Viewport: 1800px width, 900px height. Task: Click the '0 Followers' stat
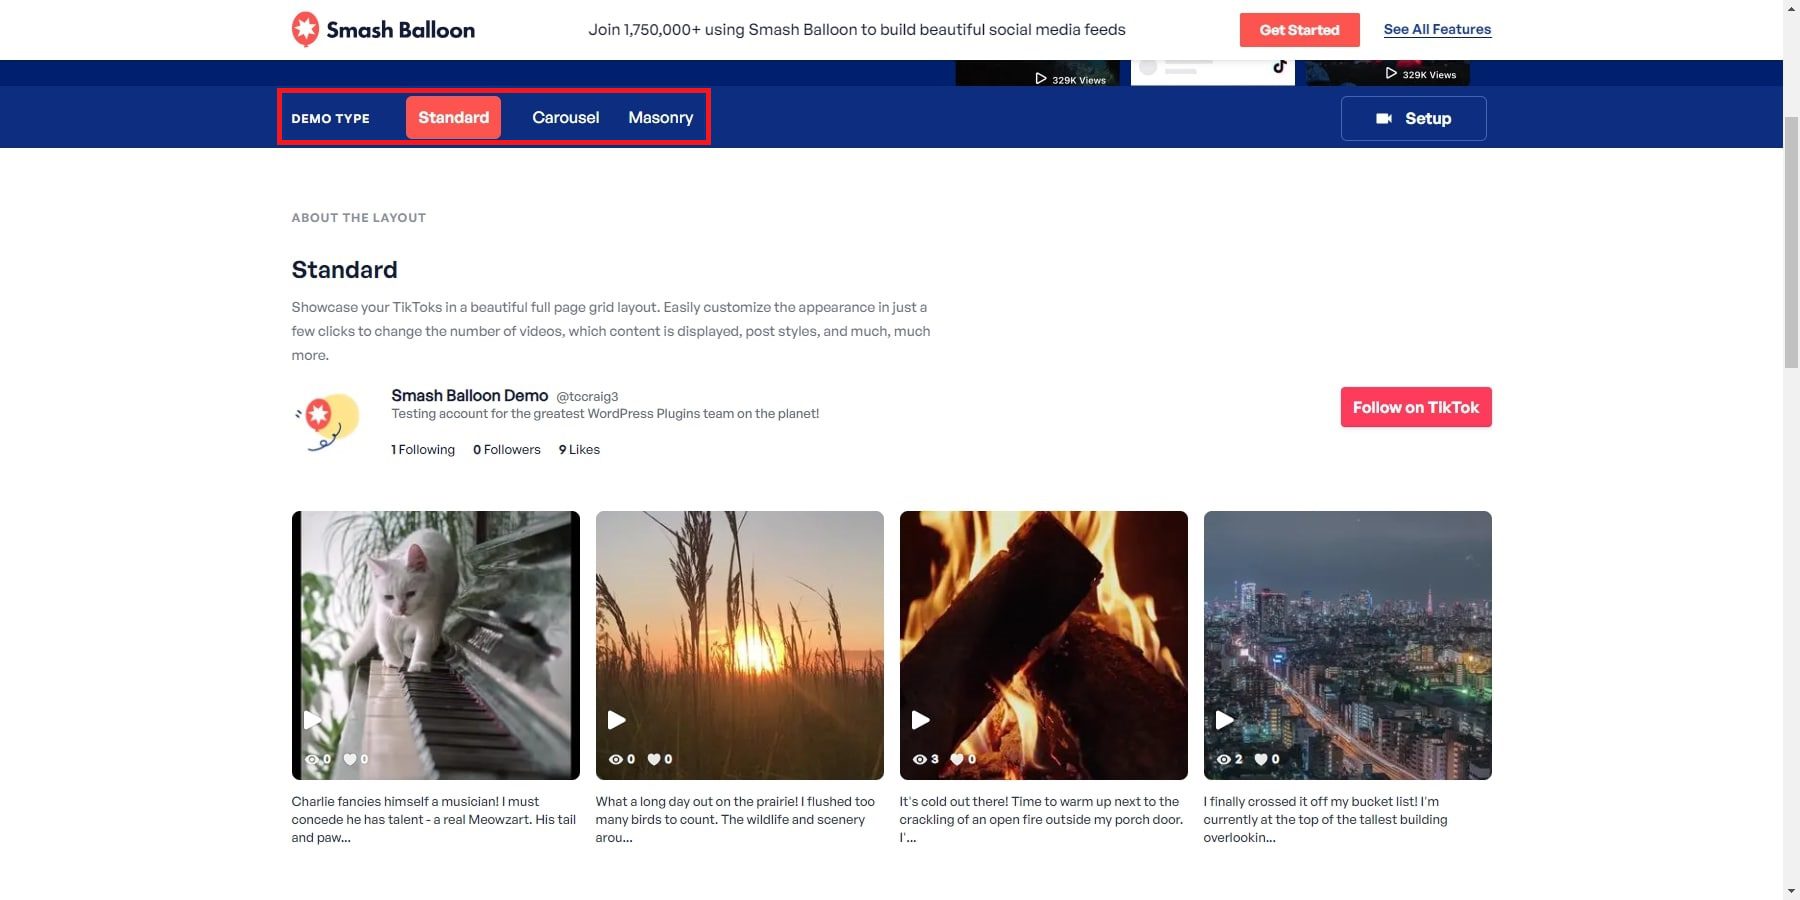pos(507,450)
